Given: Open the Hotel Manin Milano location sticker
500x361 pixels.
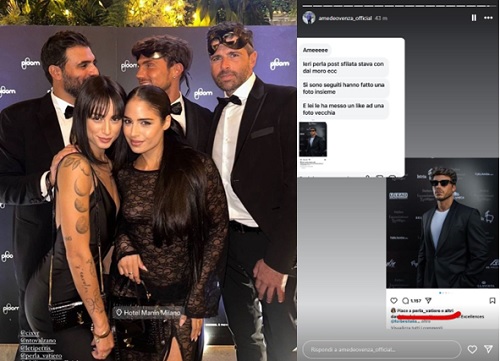Looking at the screenshot, I should pyautogui.click(x=148, y=313).
